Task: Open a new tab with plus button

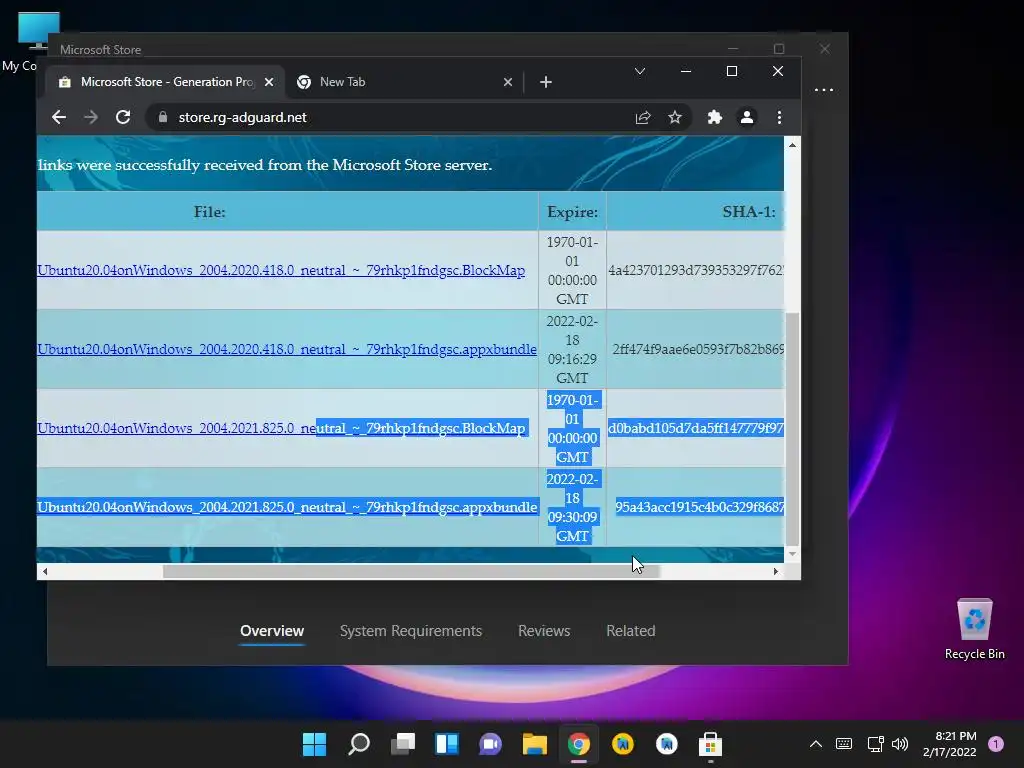Action: [x=546, y=82]
